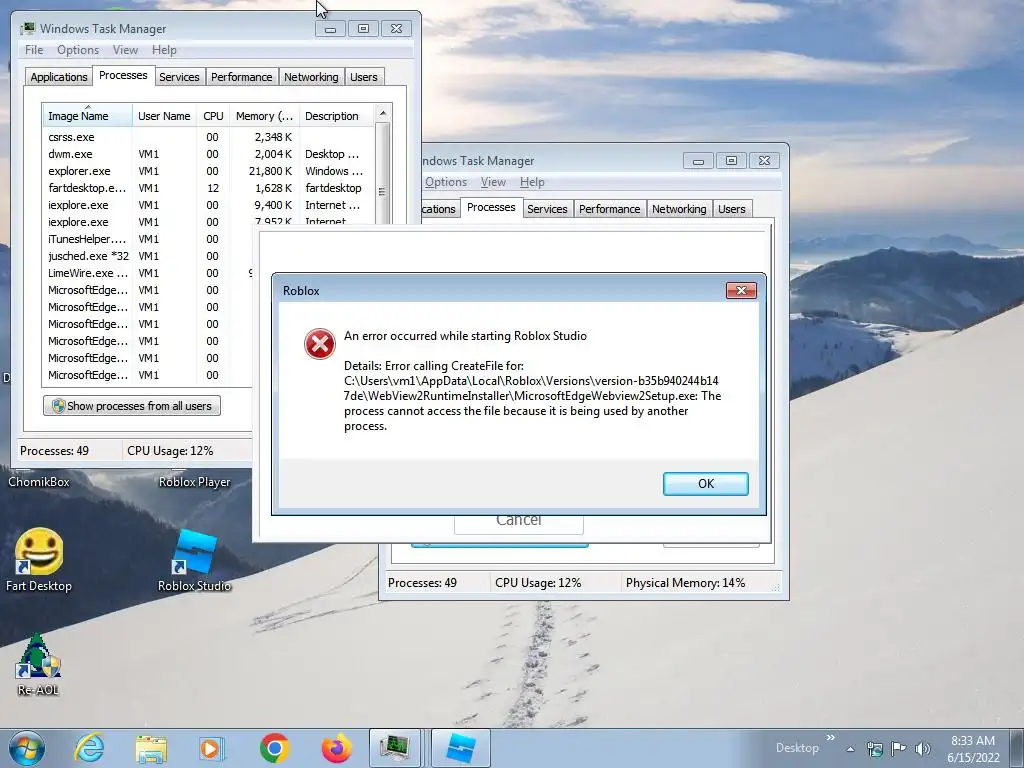1024x768 pixels.
Task: Select jusched.exe *32 process row
Action: pos(148,256)
